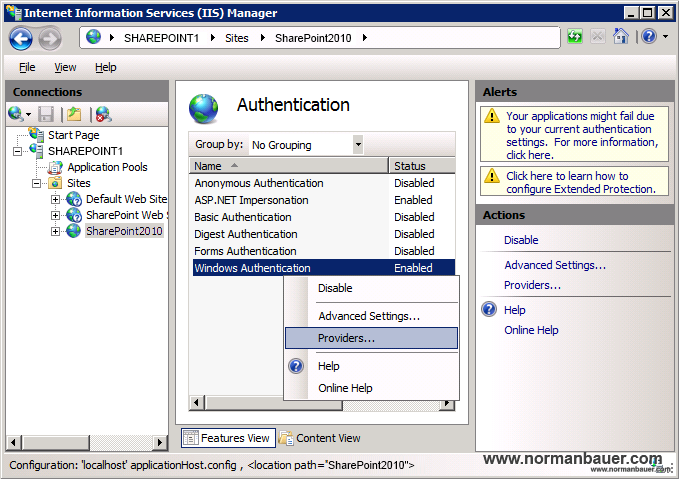679x479 pixels.
Task: Click the Extended Protection alert warning icon
Action: pos(492,176)
